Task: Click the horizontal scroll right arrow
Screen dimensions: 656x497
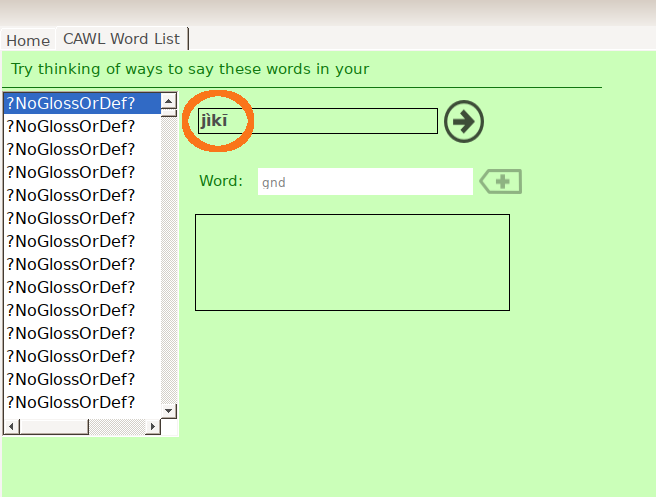Action: (153, 427)
